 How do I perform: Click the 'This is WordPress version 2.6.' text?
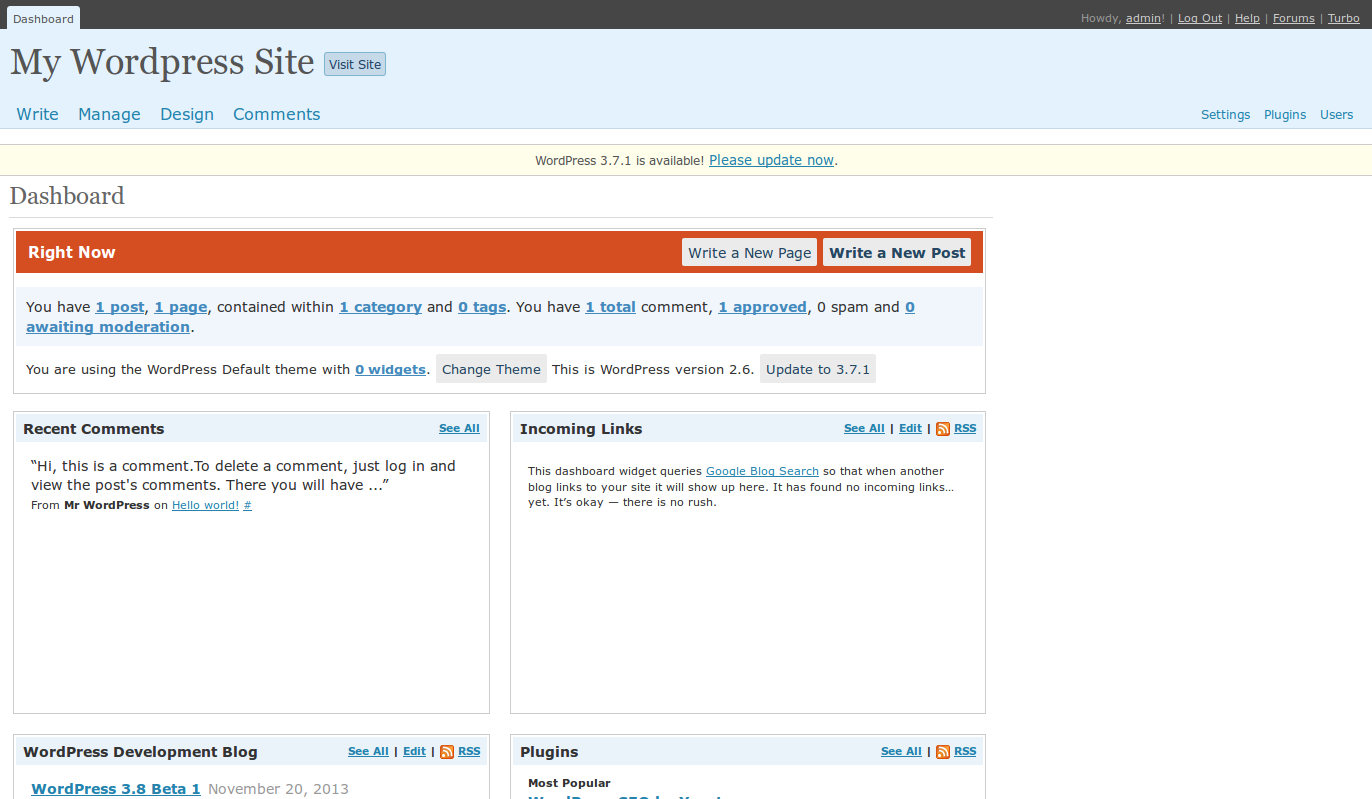tap(653, 369)
